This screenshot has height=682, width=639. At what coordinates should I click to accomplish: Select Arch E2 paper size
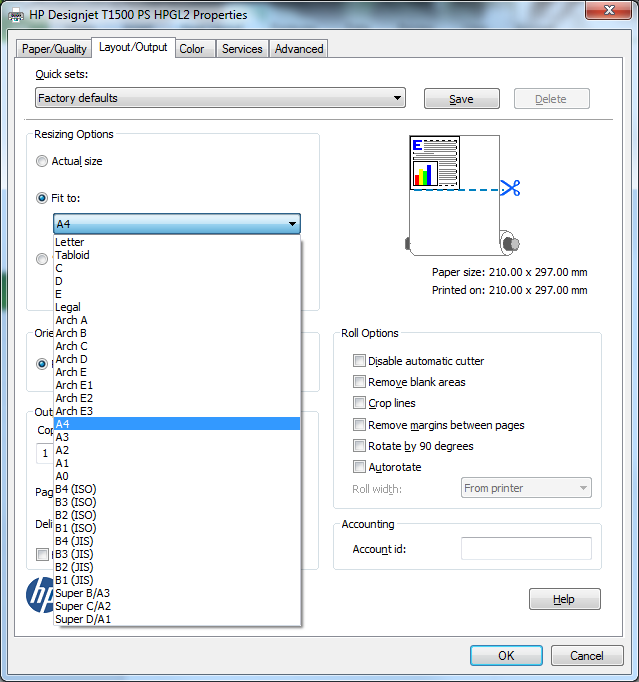[x=177, y=398]
